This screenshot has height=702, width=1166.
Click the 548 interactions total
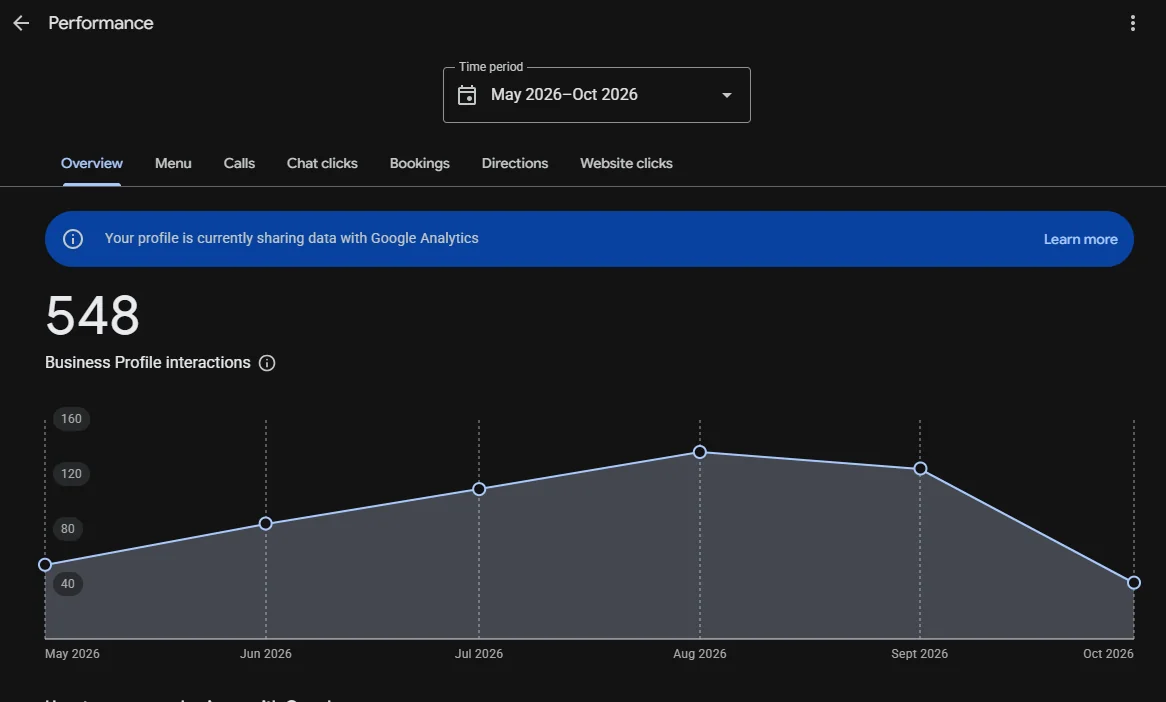click(92, 315)
